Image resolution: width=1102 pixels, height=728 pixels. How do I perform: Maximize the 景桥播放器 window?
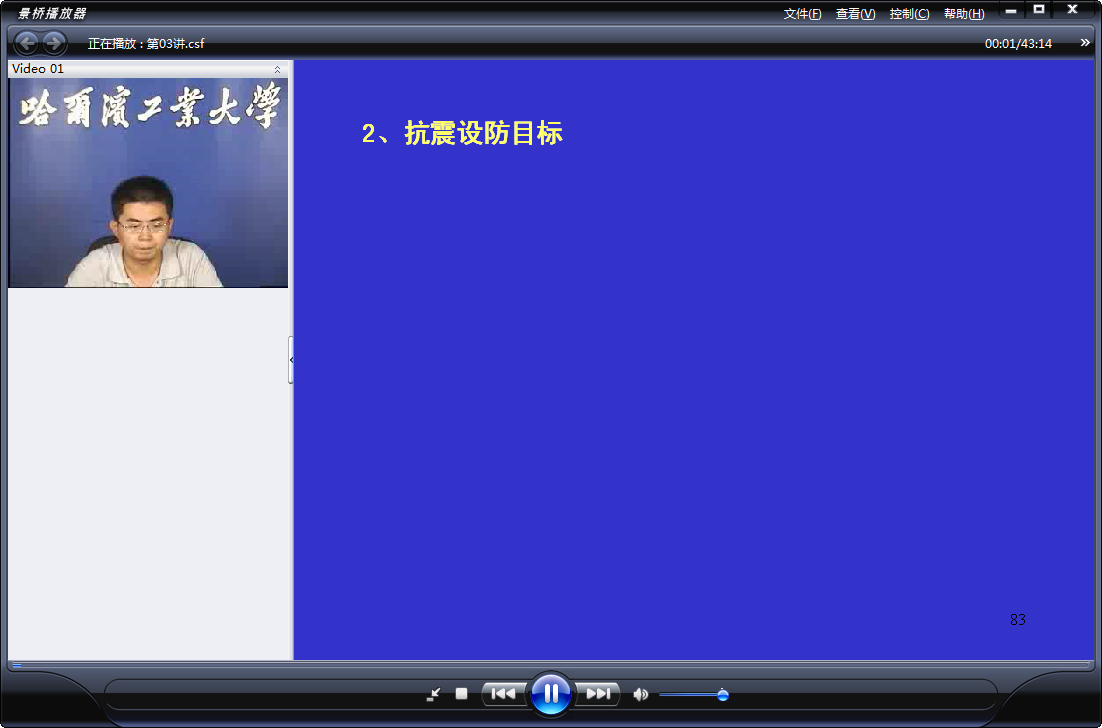click(x=1039, y=9)
